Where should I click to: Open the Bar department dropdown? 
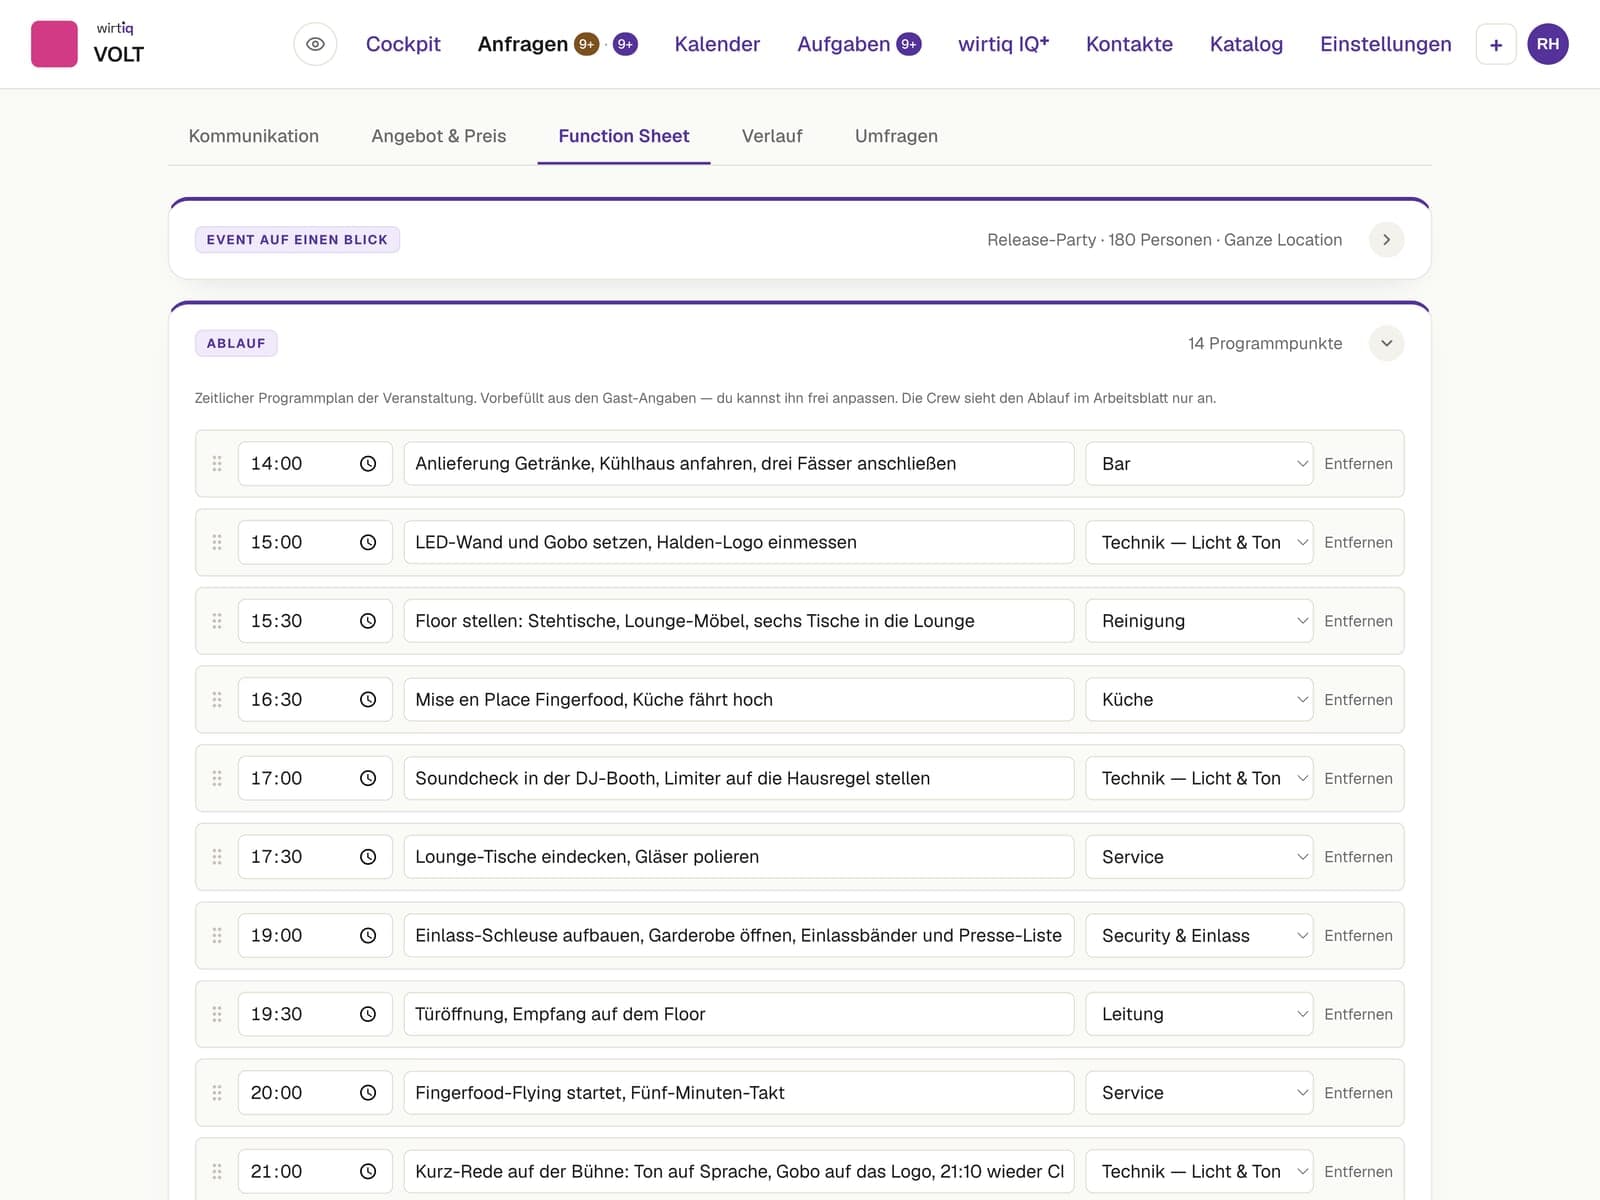point(1199,464)
